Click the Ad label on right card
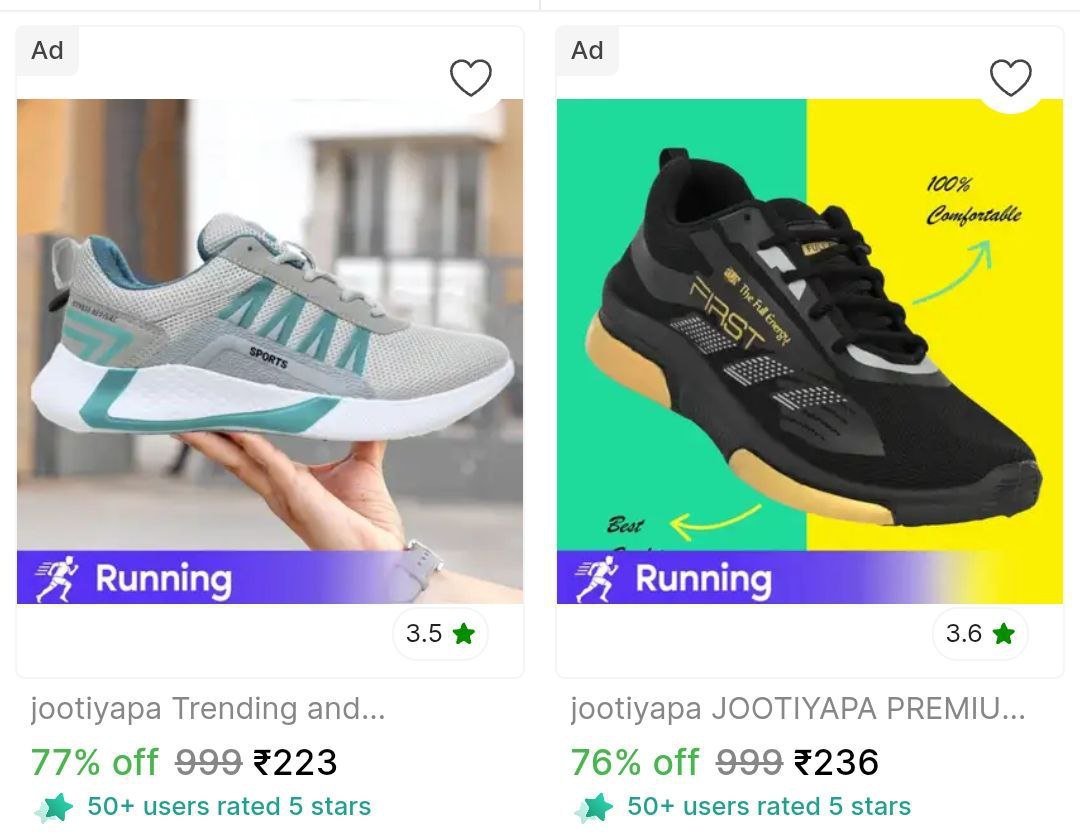Screen dimensions: 1080x839 (587, 50)
